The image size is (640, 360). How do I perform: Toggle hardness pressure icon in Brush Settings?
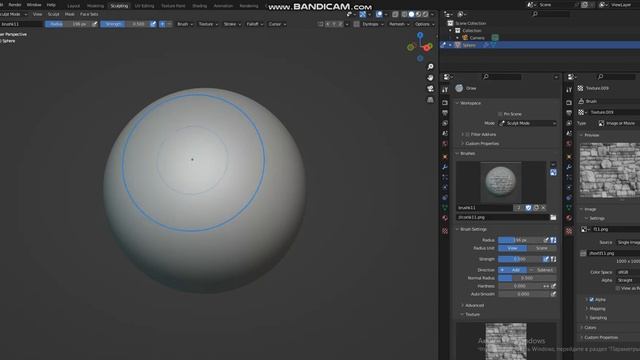(553, 286)
